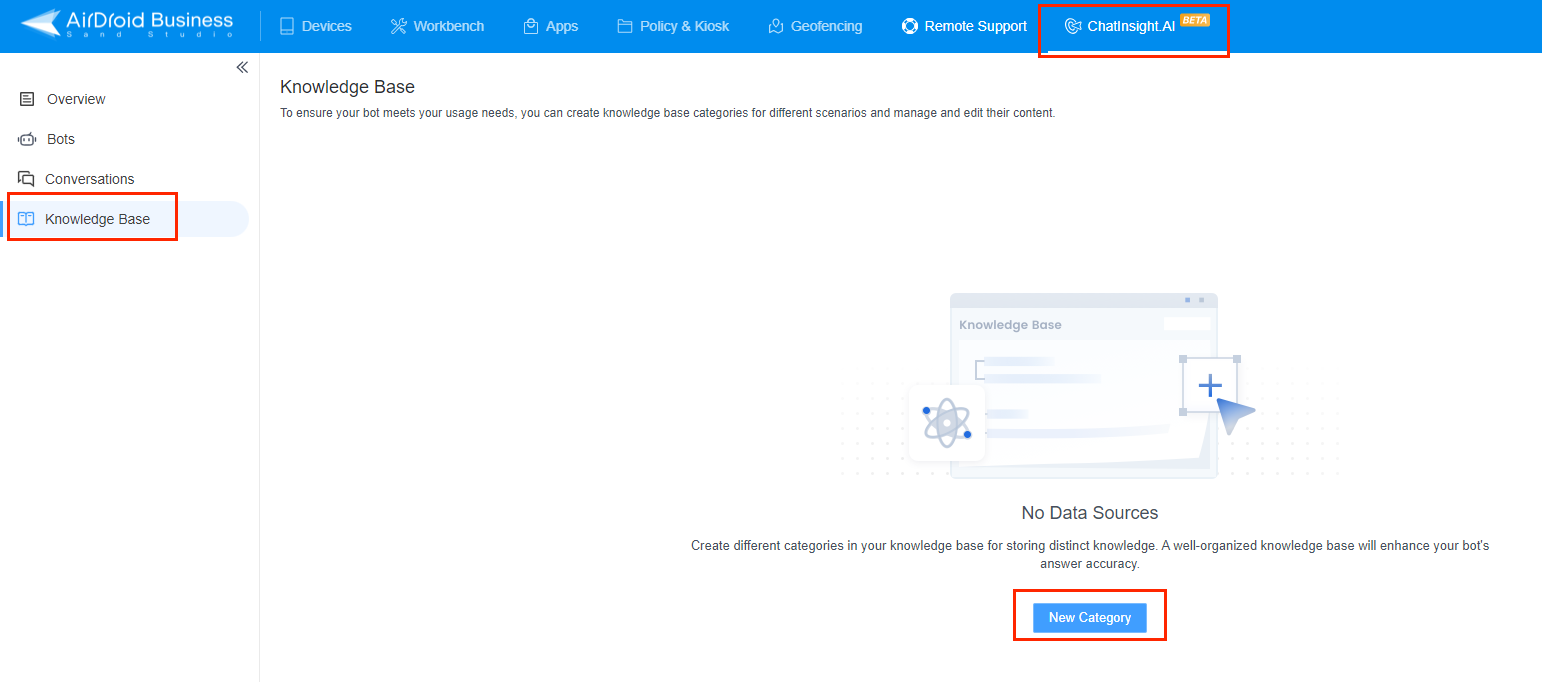The height and width of the screenshot is (682, 1542).
Task: Click the Bots robot icon
Action: (27, 139)
